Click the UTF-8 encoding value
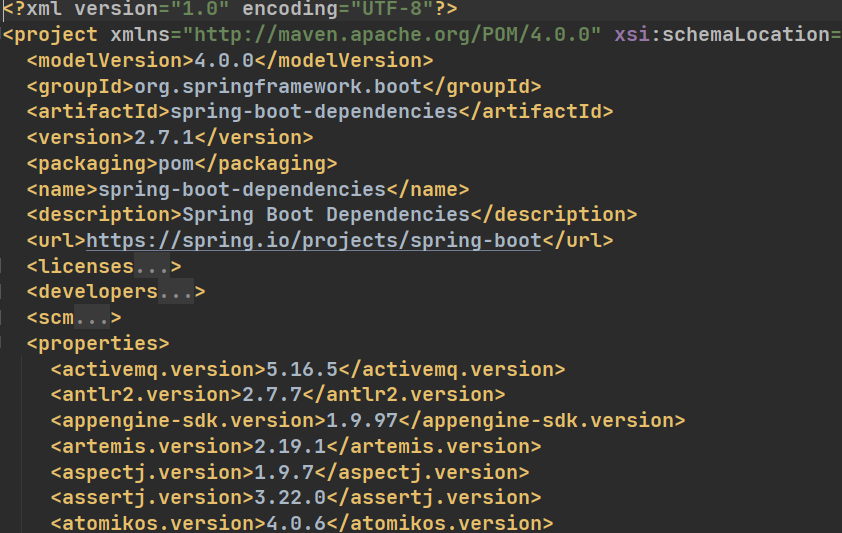The height and width of the screenshot is (533, 842). [x=392, y=9]
